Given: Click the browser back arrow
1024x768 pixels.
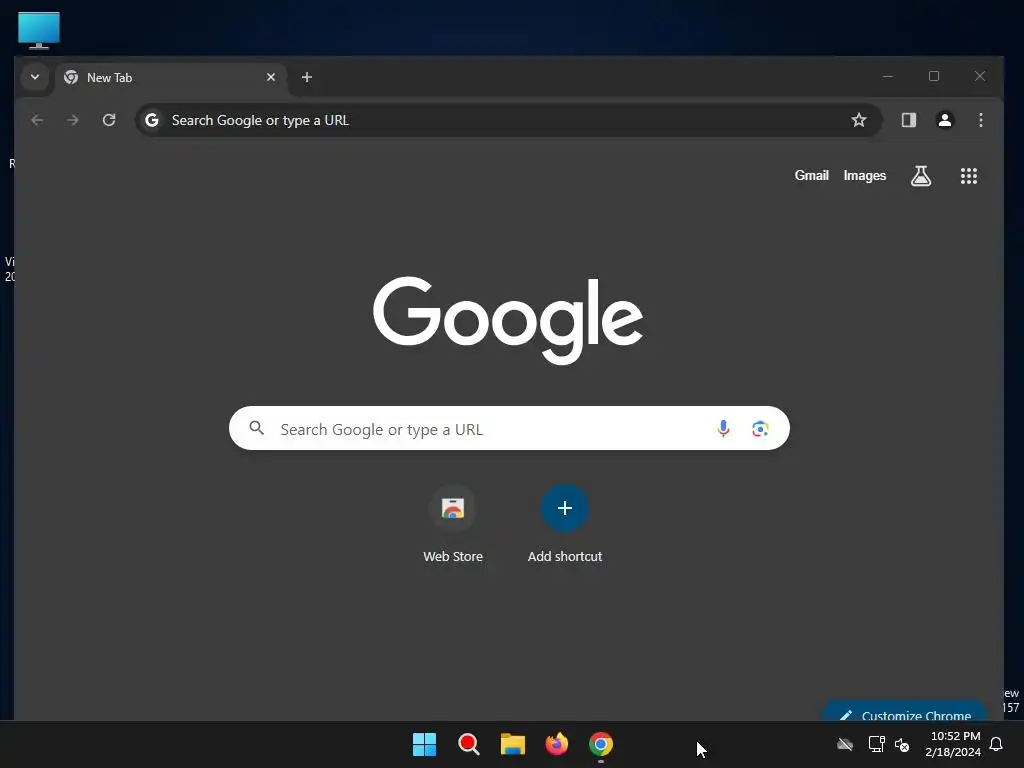Looking at the screenshot, I should coord(37,120).
